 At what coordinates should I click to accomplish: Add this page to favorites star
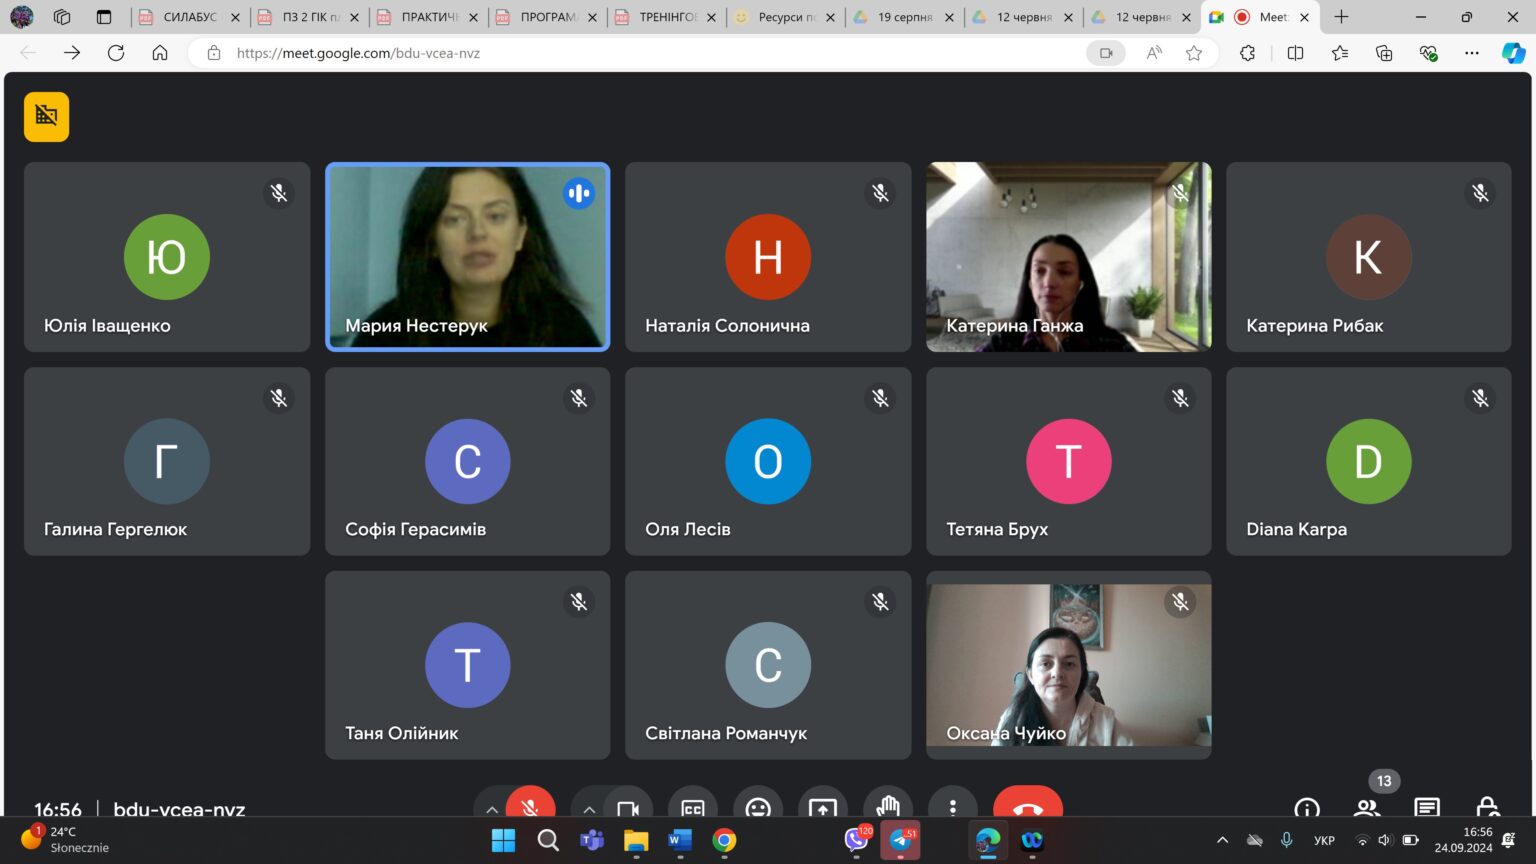tap(1193, 53)
